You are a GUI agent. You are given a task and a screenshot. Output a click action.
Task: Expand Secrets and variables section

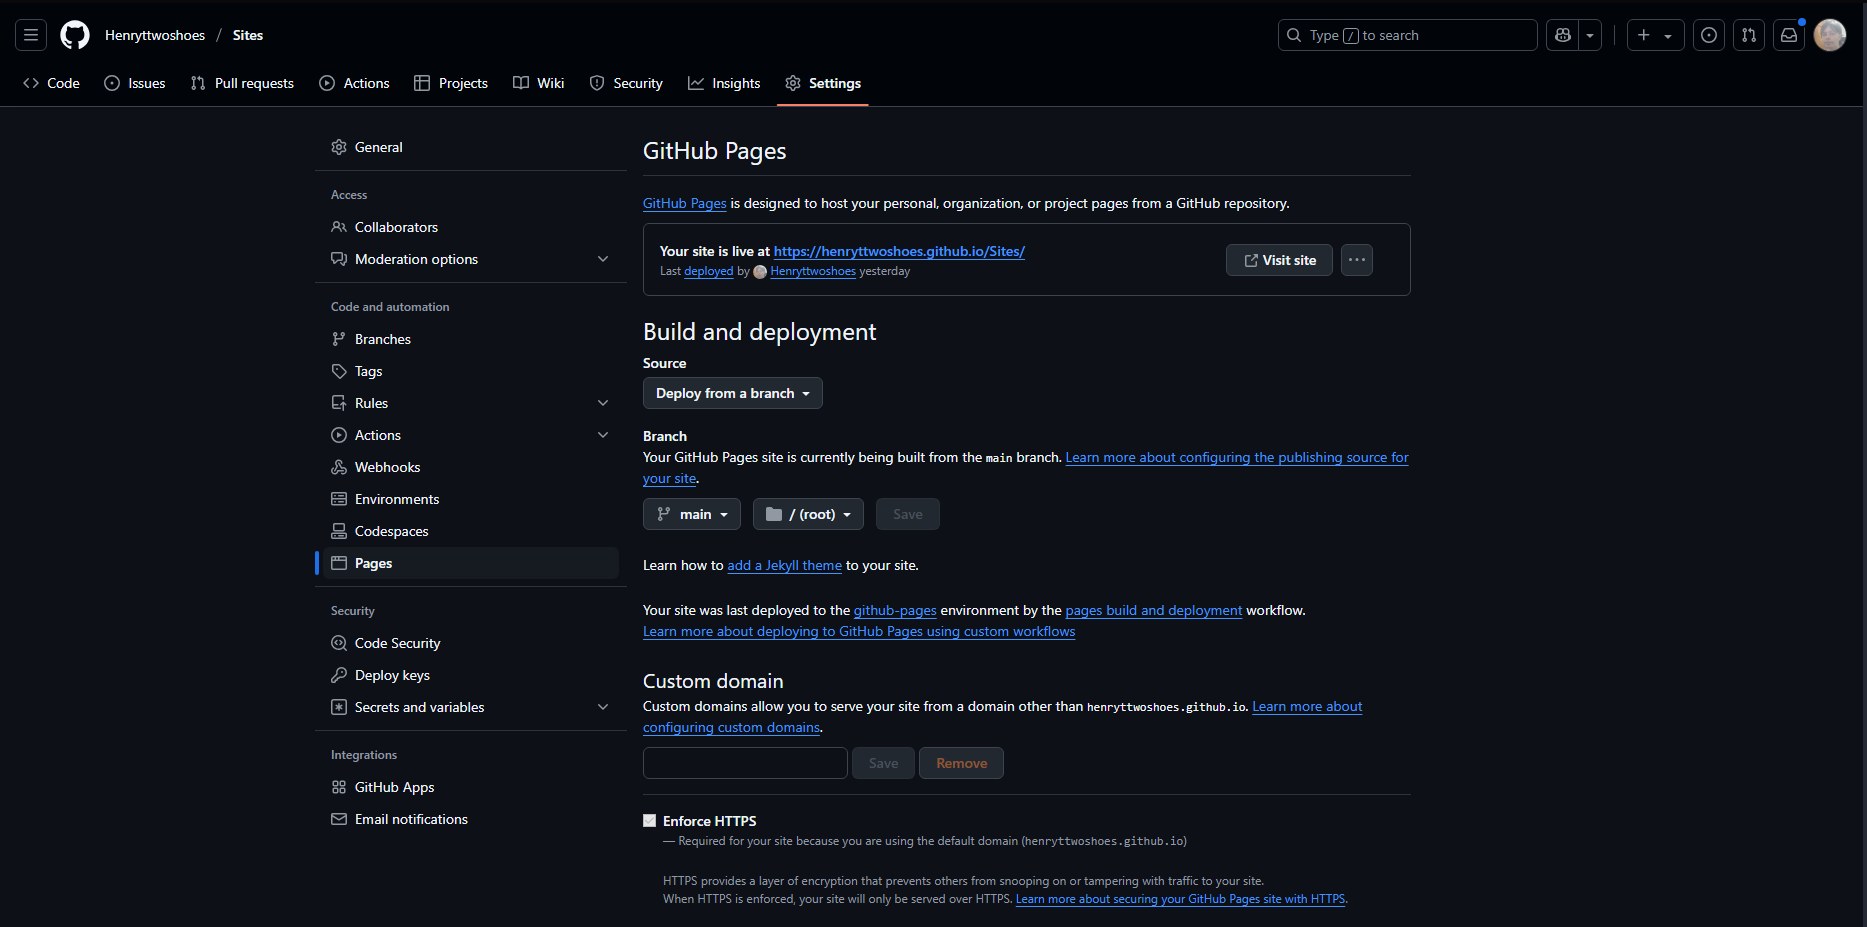pos(471,707)
